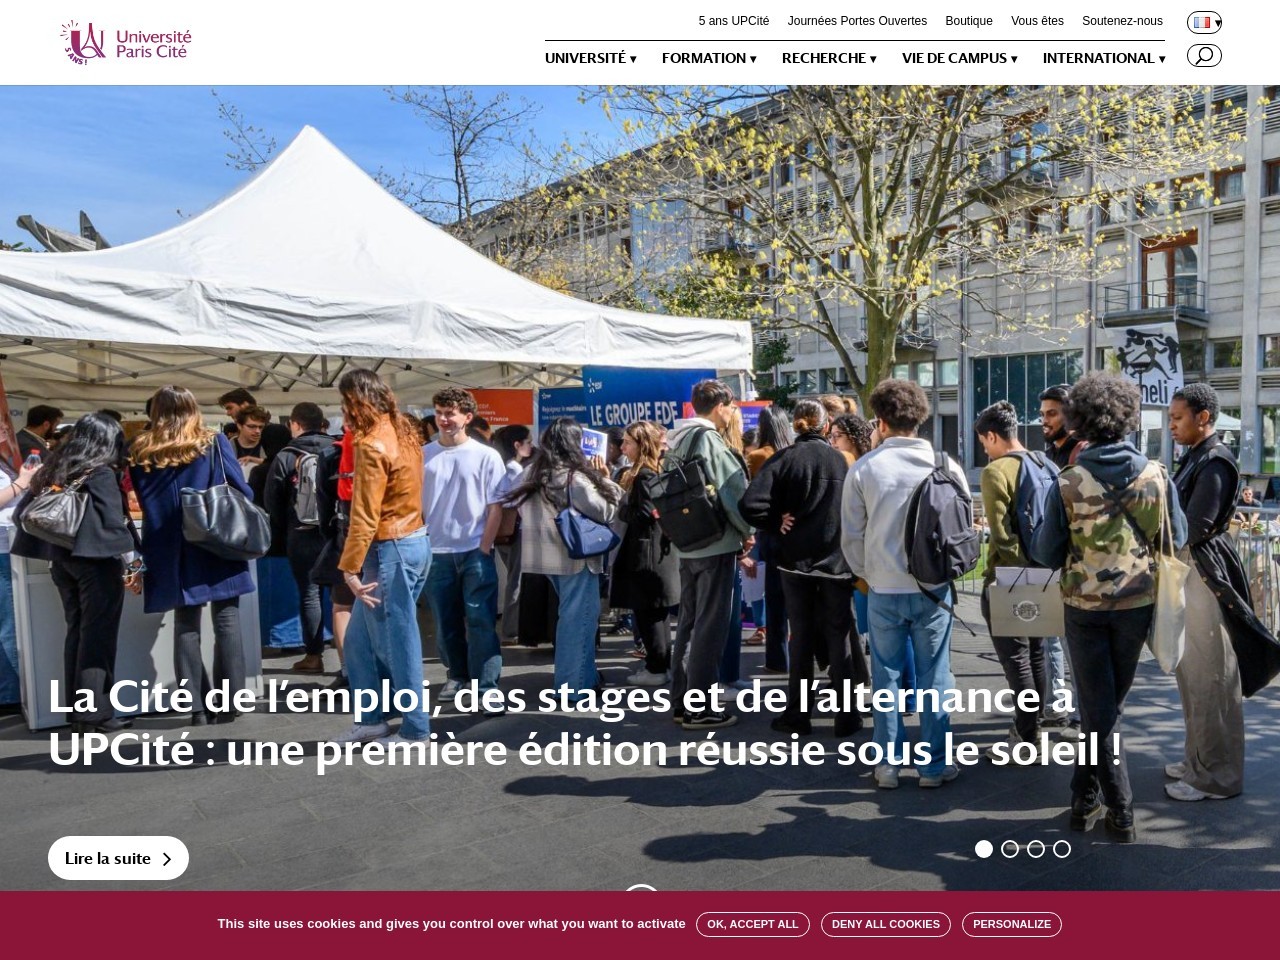The height and width of the screenshot is (960, 1280).
Task: Switch to the third carousel slide dot
Action: click(x=1036, y=849)
